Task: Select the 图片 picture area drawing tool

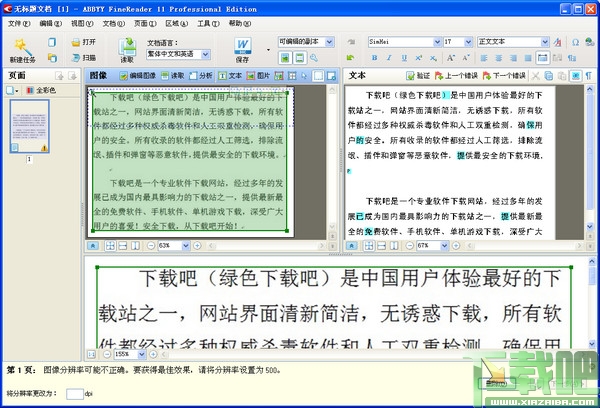Action: click(258, 76)
